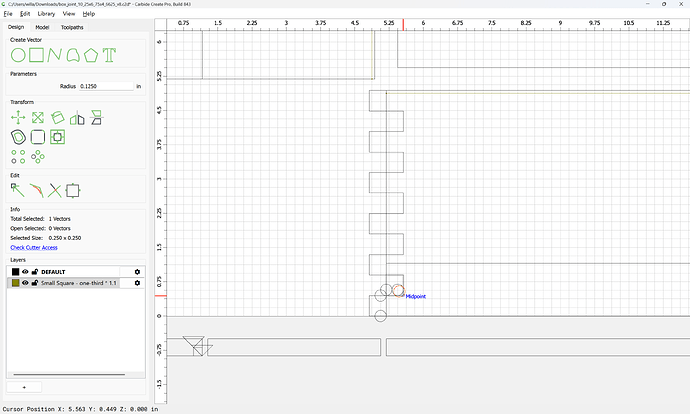Click the Layers panel horizontal scrollbar
This screenshot has height=414, width=690.
click(x=69, y=375)
